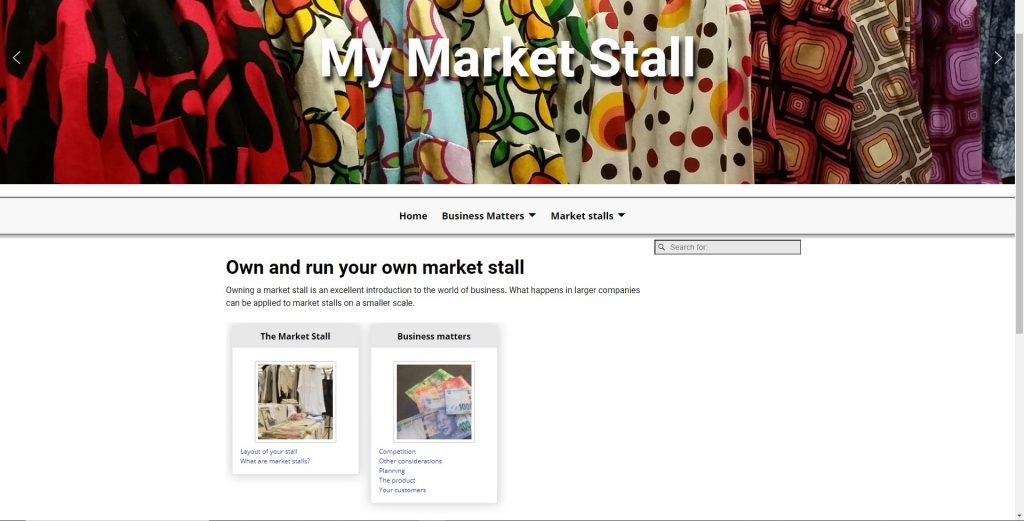Open the Your customers link
The height and width of the screenshot is (521, 1024).
coord(402,490)
